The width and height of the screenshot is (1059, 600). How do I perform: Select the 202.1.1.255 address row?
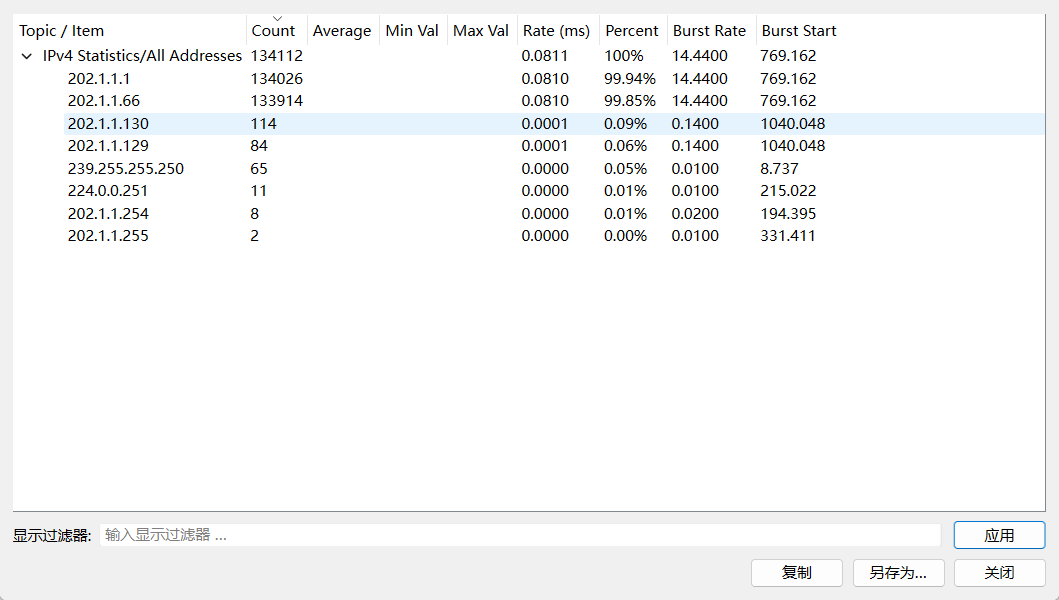click(x=529, y=236)
